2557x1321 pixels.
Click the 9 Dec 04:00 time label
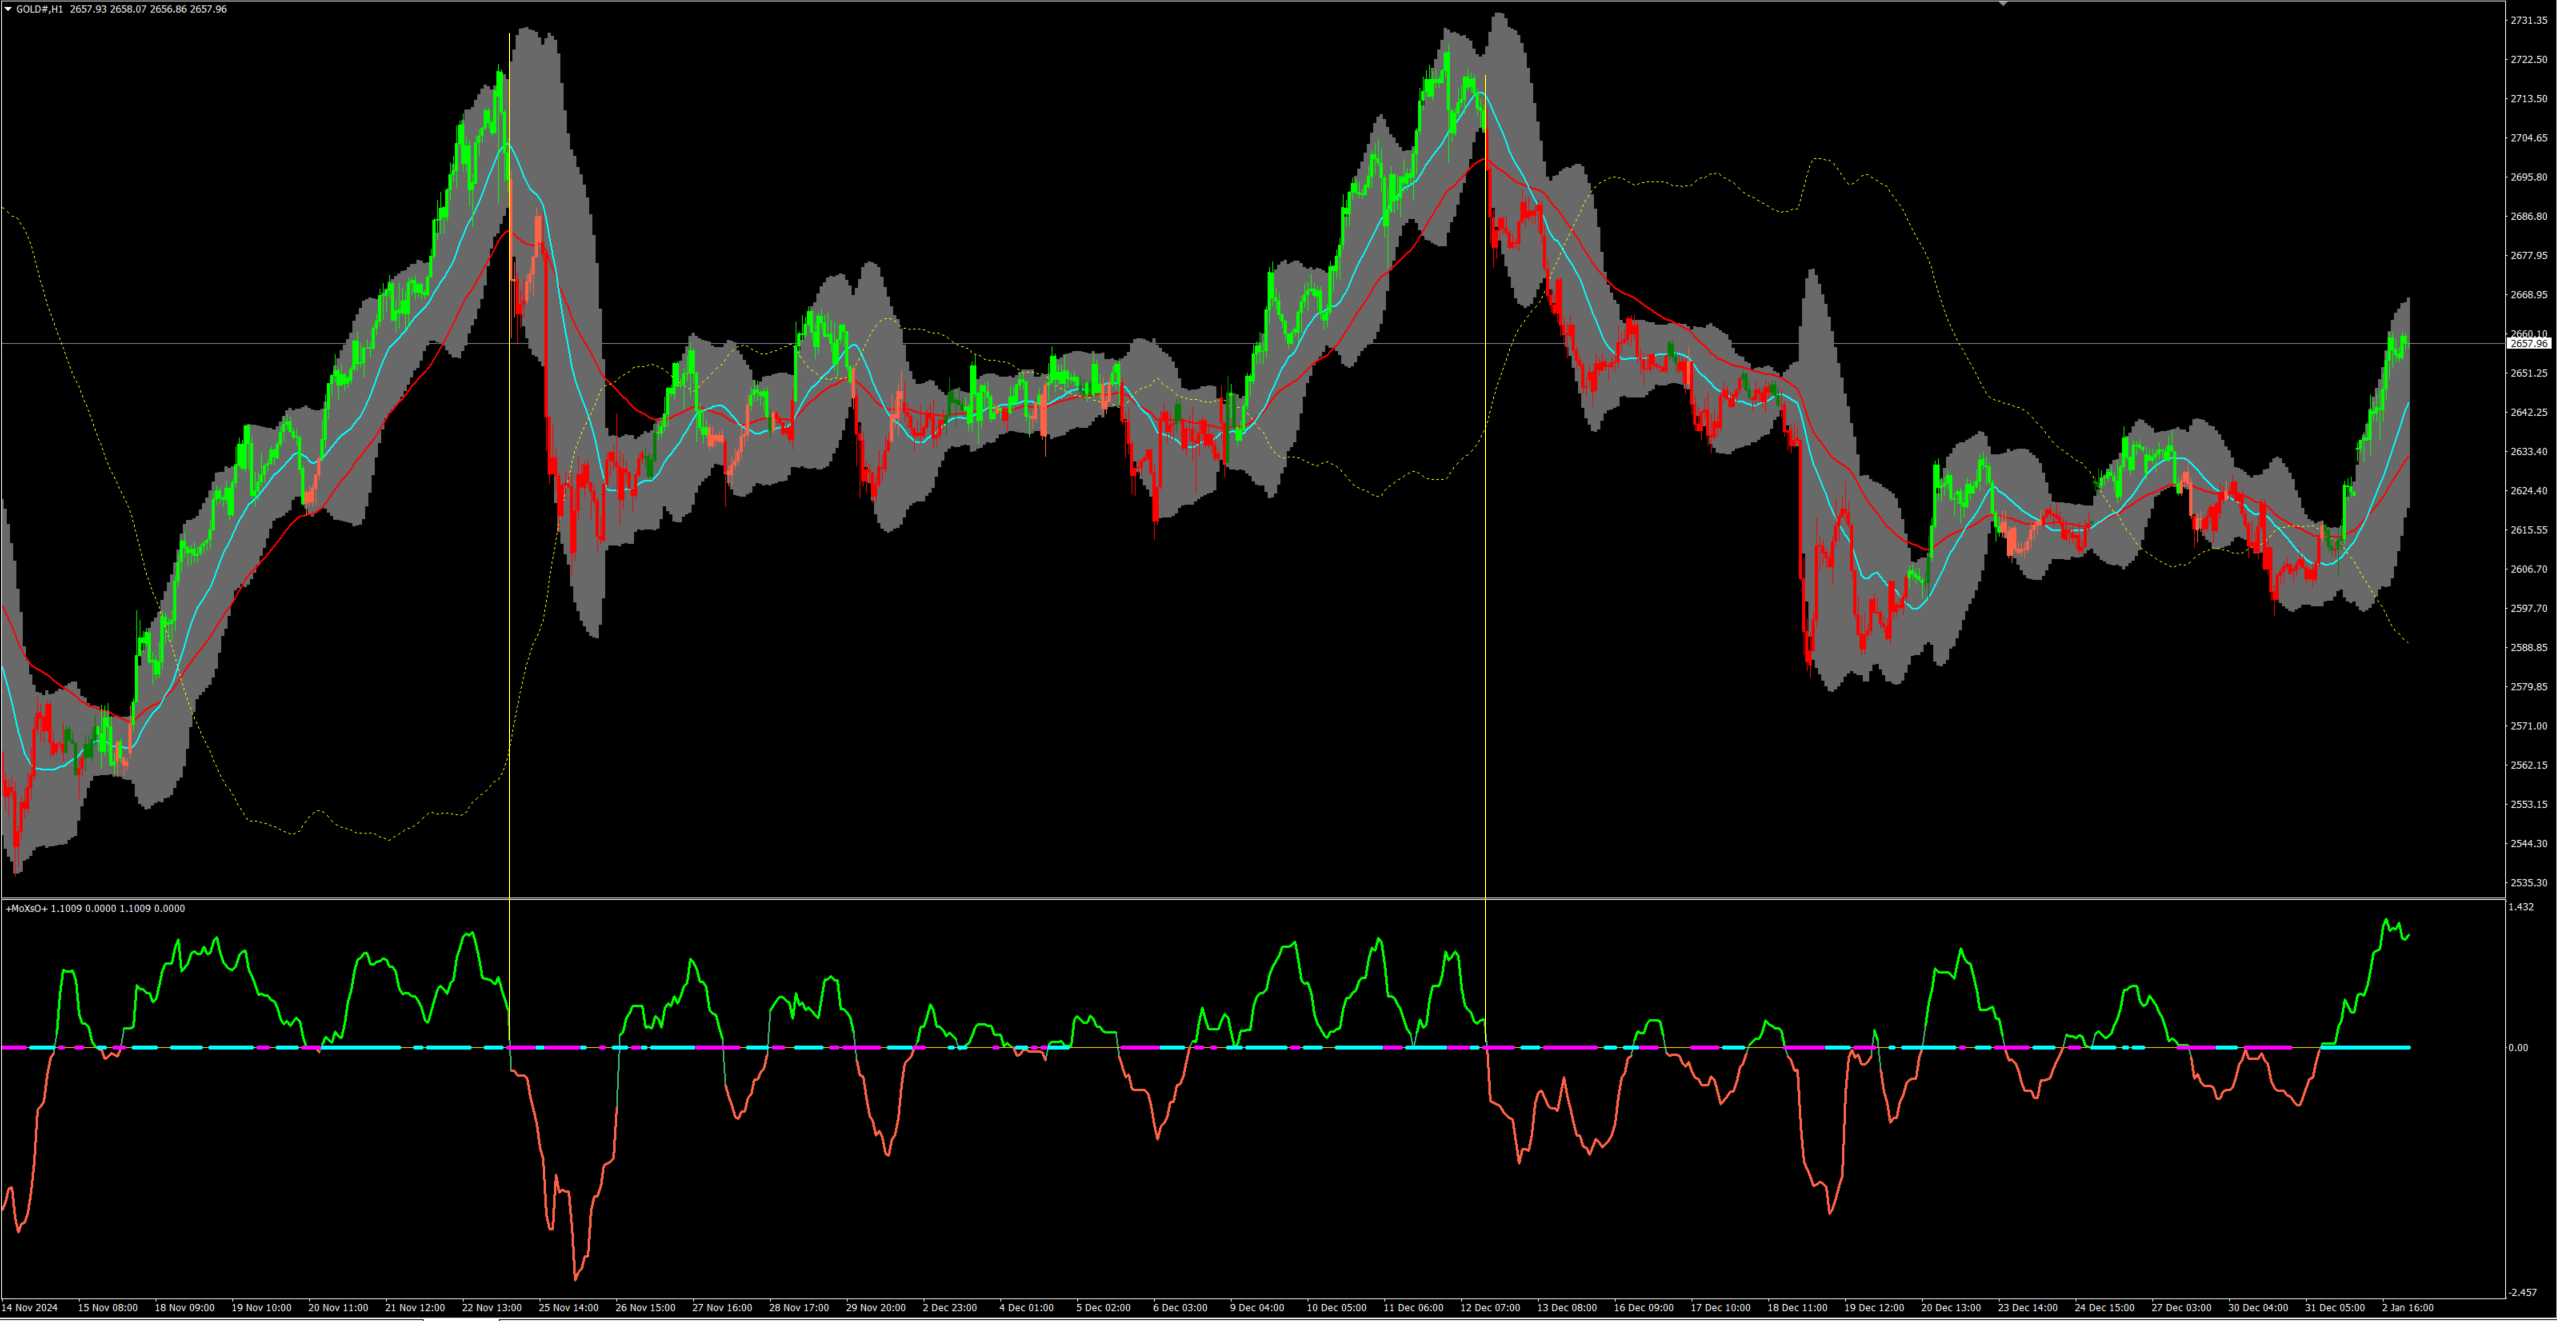click(1257, 1307)
